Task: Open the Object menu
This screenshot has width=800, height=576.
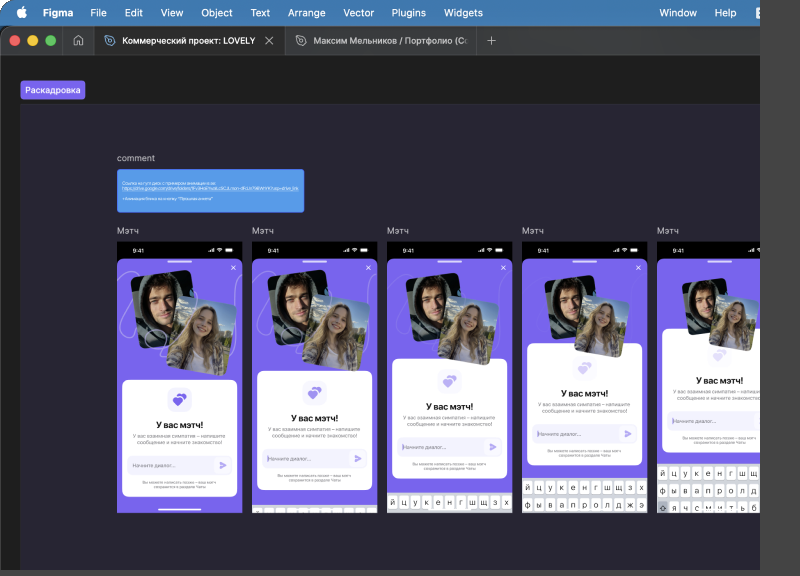Action: coord(217,13)
